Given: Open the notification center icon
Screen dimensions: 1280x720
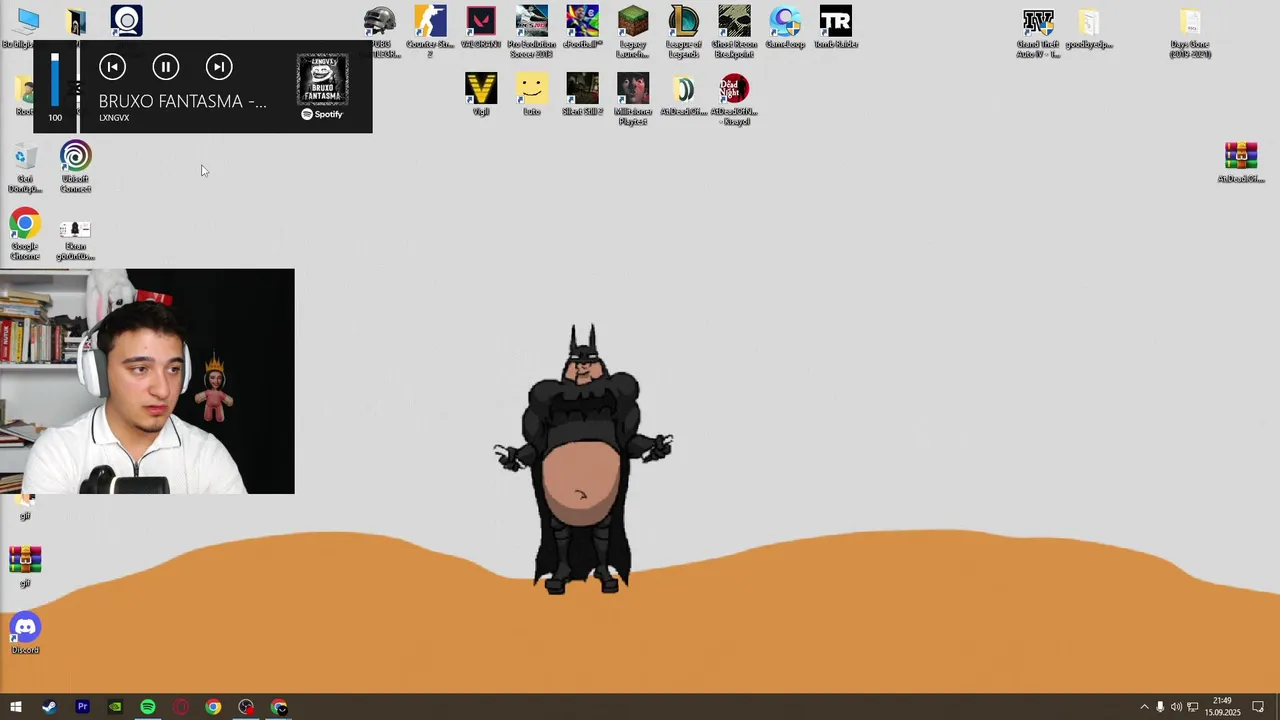Looking at the screenshot, I should pyautogui.click(x=1258, y=707).
